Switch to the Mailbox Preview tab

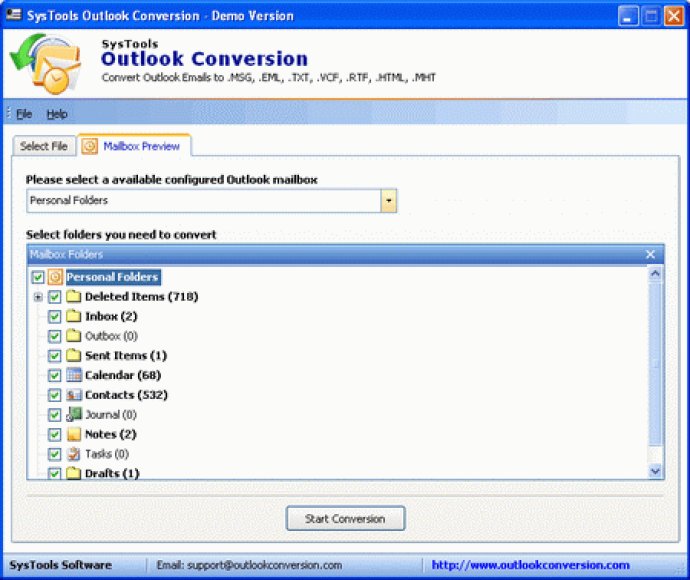tap(134, 145)
